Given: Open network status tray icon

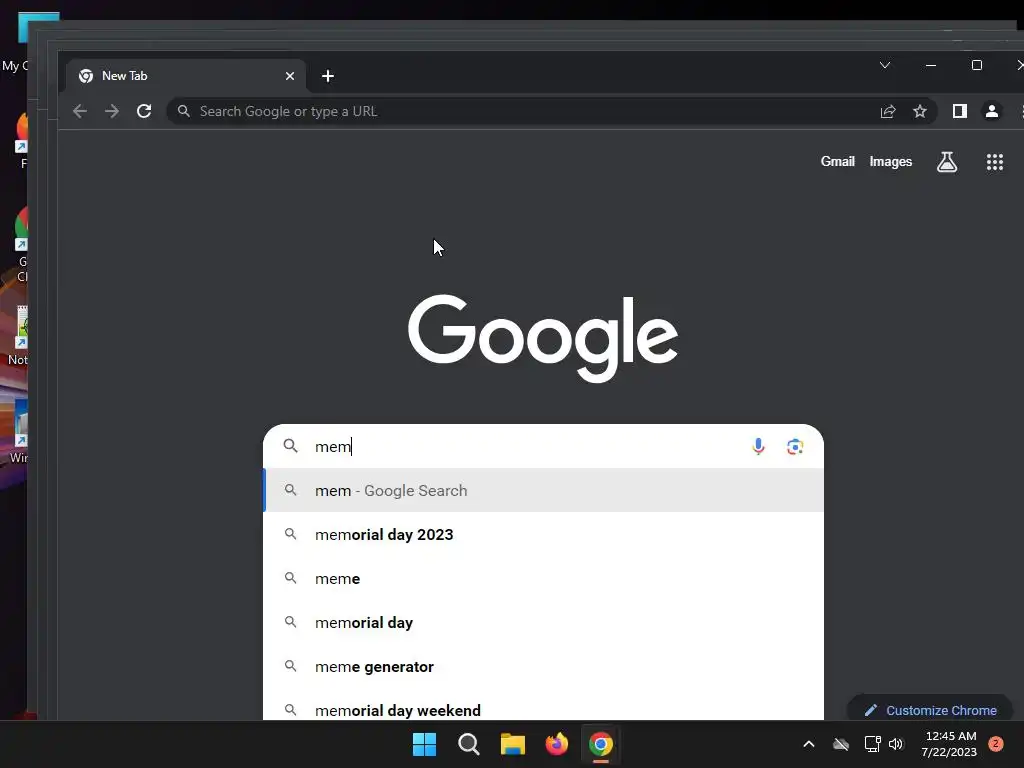Looking at the screenshot, I should pyautogui.click(x=872, y=744).
